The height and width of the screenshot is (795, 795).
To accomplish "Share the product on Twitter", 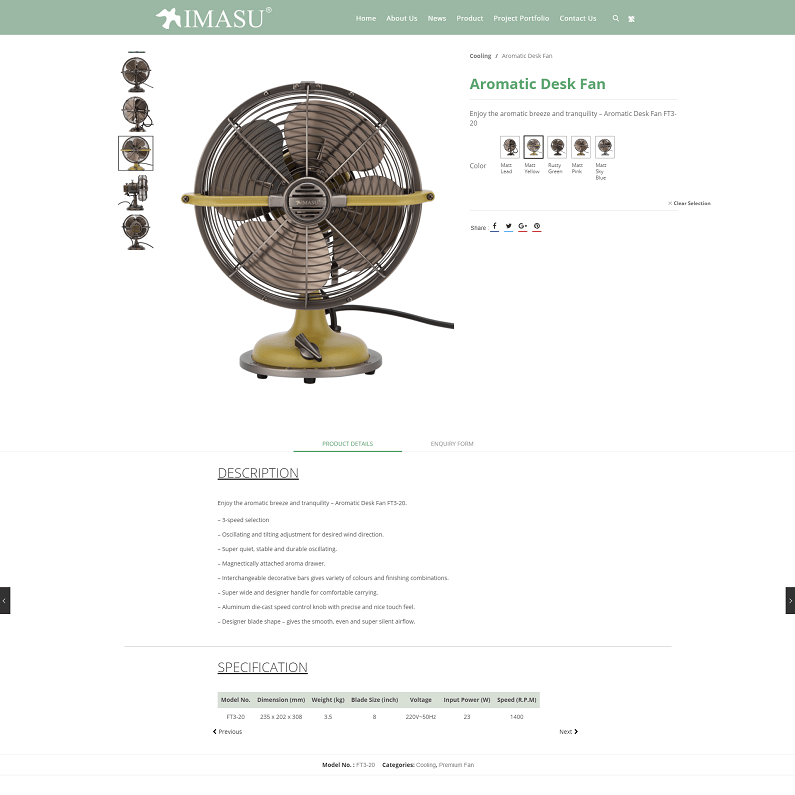I will (509, 226).
